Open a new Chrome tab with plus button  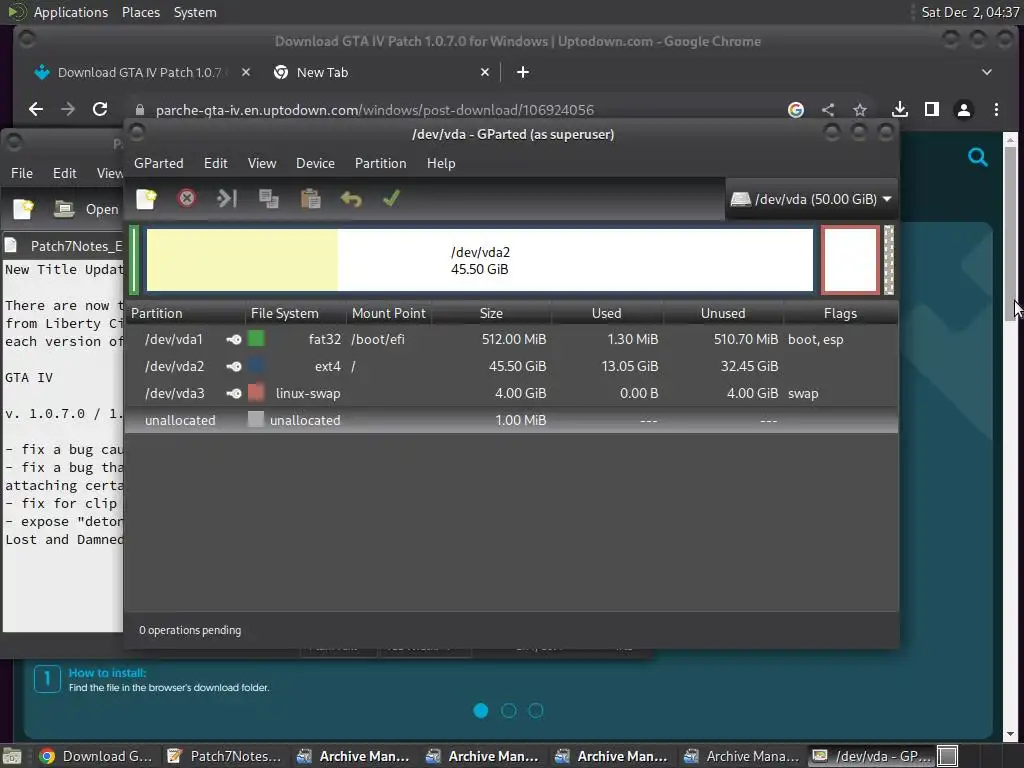coord(522,72)
